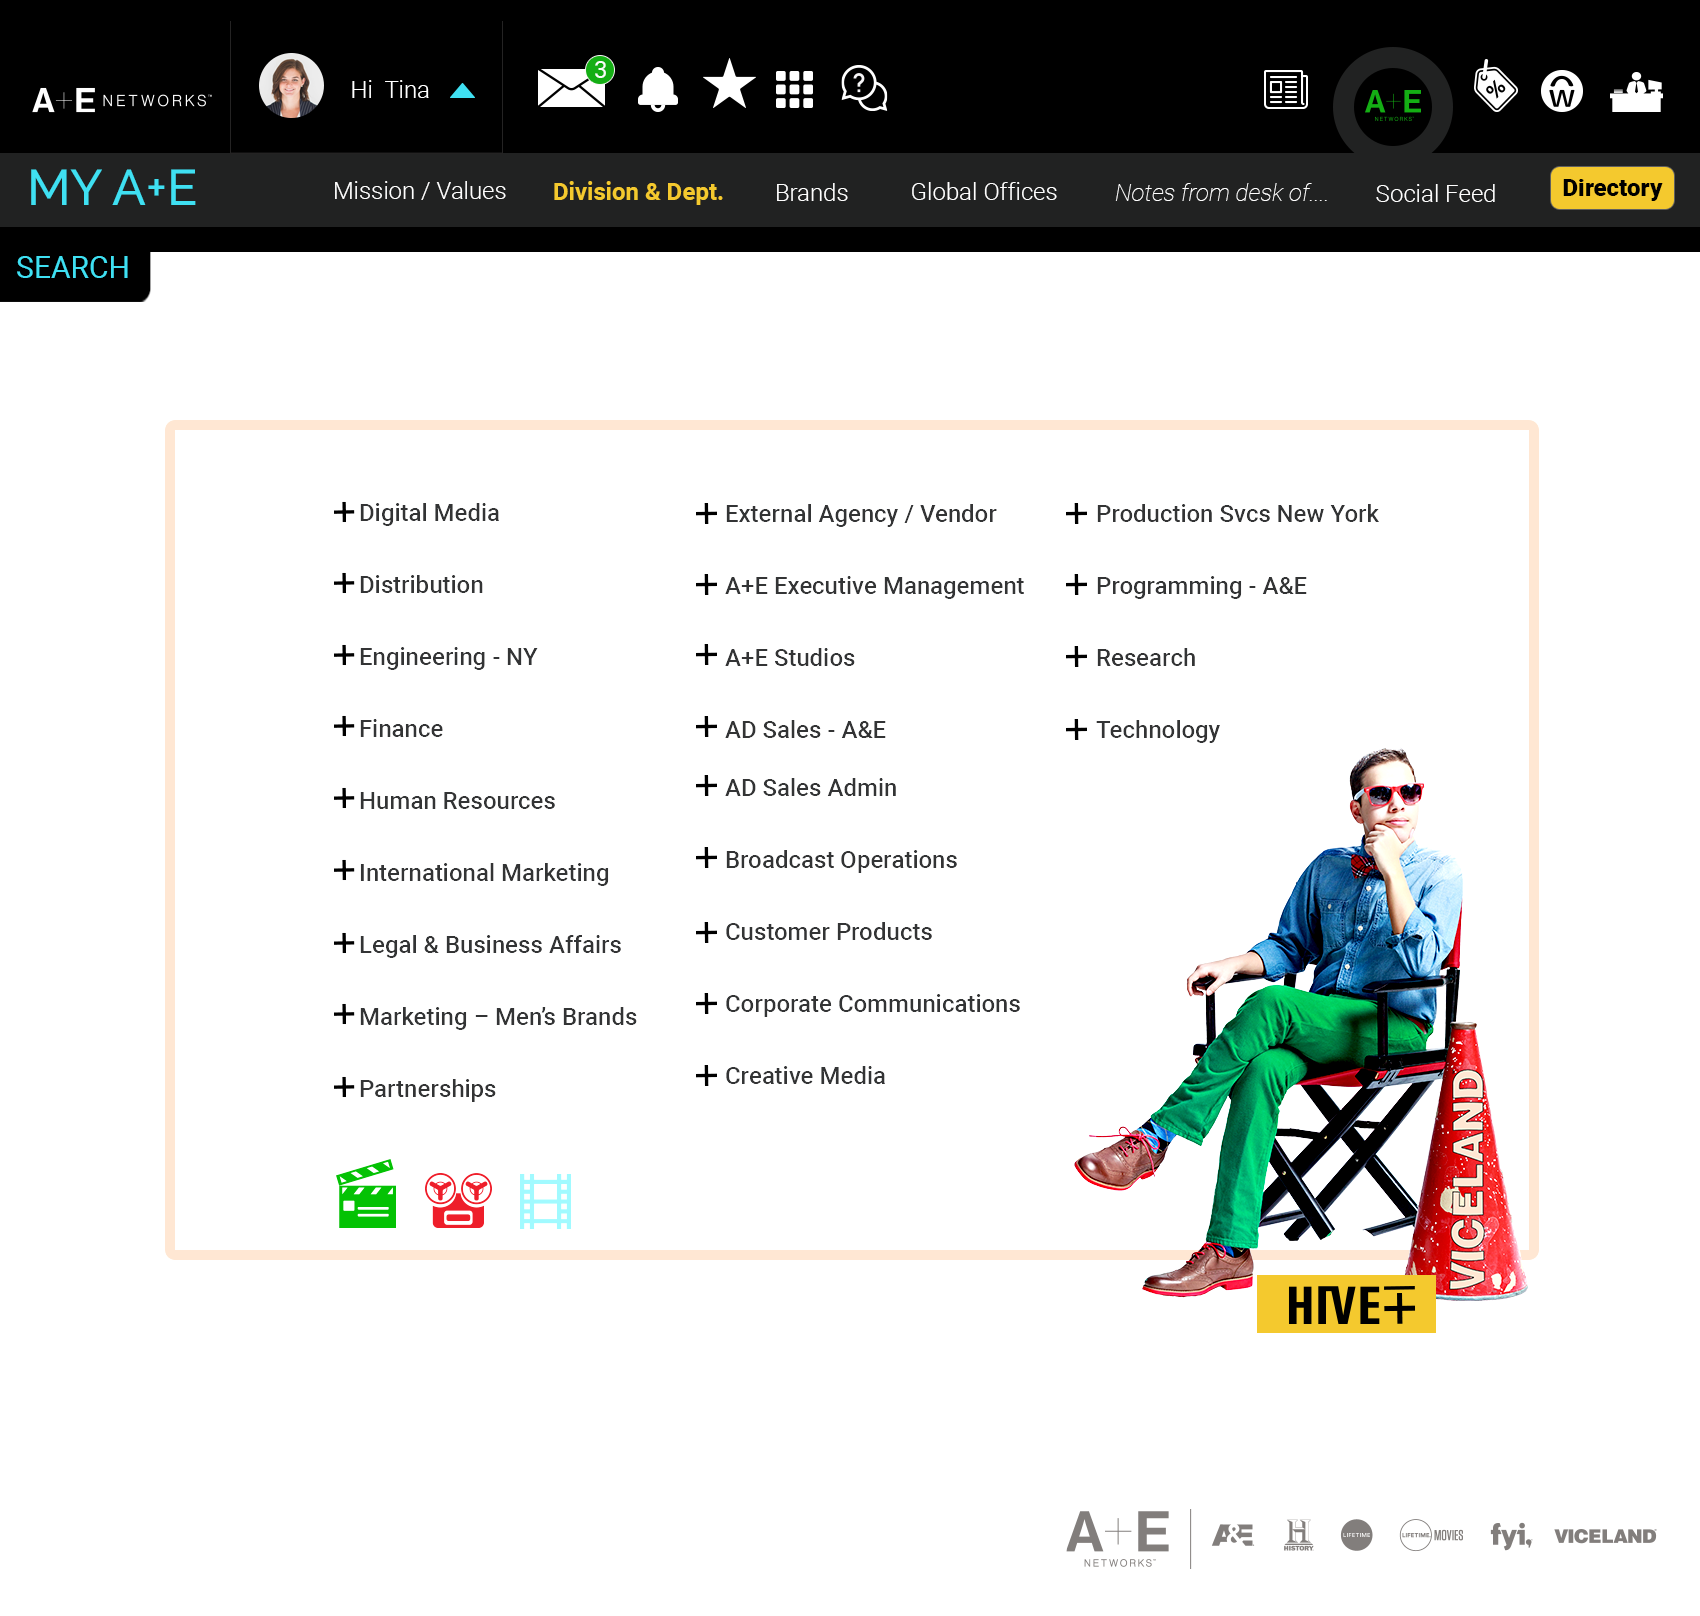Screen dimensions: 1700x1616
Task: Open the help desk person icon
Action: (1637, 92)
